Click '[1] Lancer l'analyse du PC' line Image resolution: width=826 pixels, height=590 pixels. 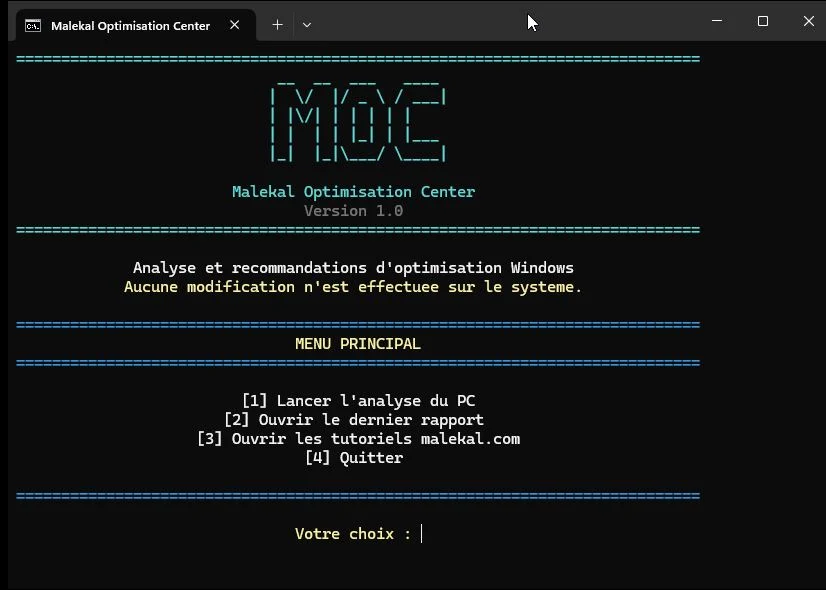[359, 401]
